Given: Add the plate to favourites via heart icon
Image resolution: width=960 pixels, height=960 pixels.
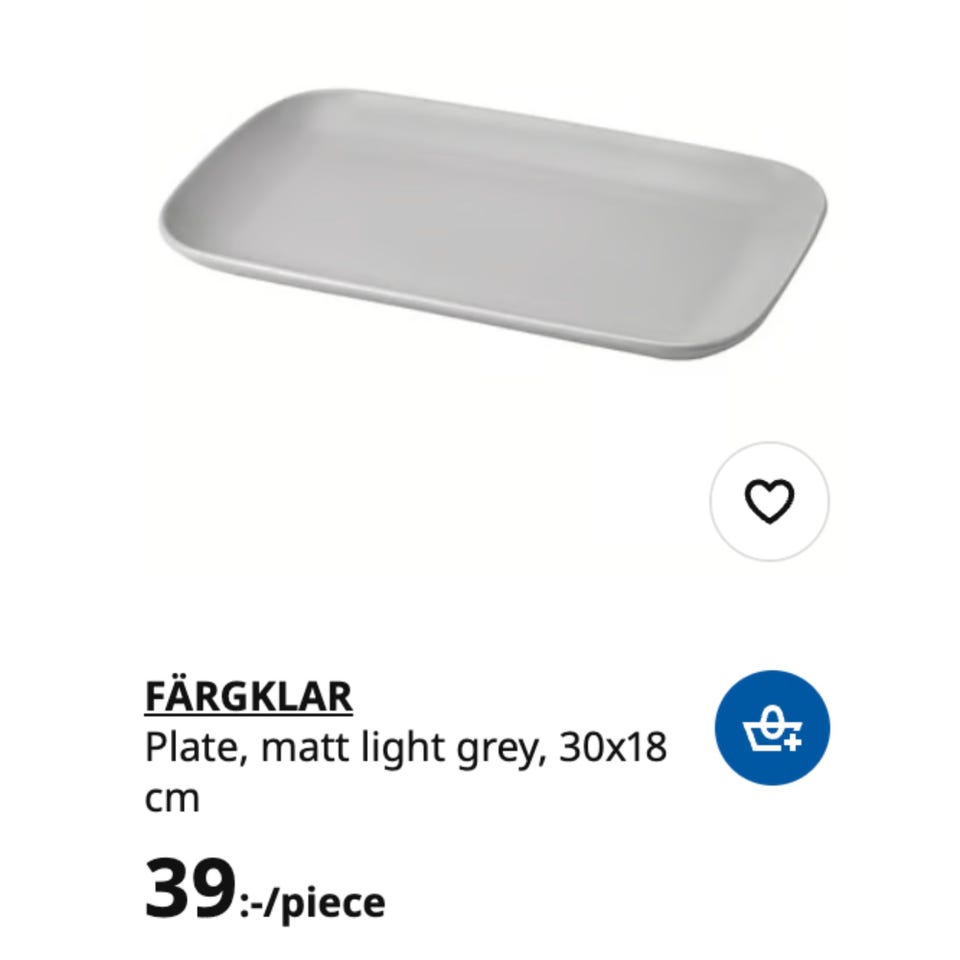Looking at the screenshot, I should (770, 501).
